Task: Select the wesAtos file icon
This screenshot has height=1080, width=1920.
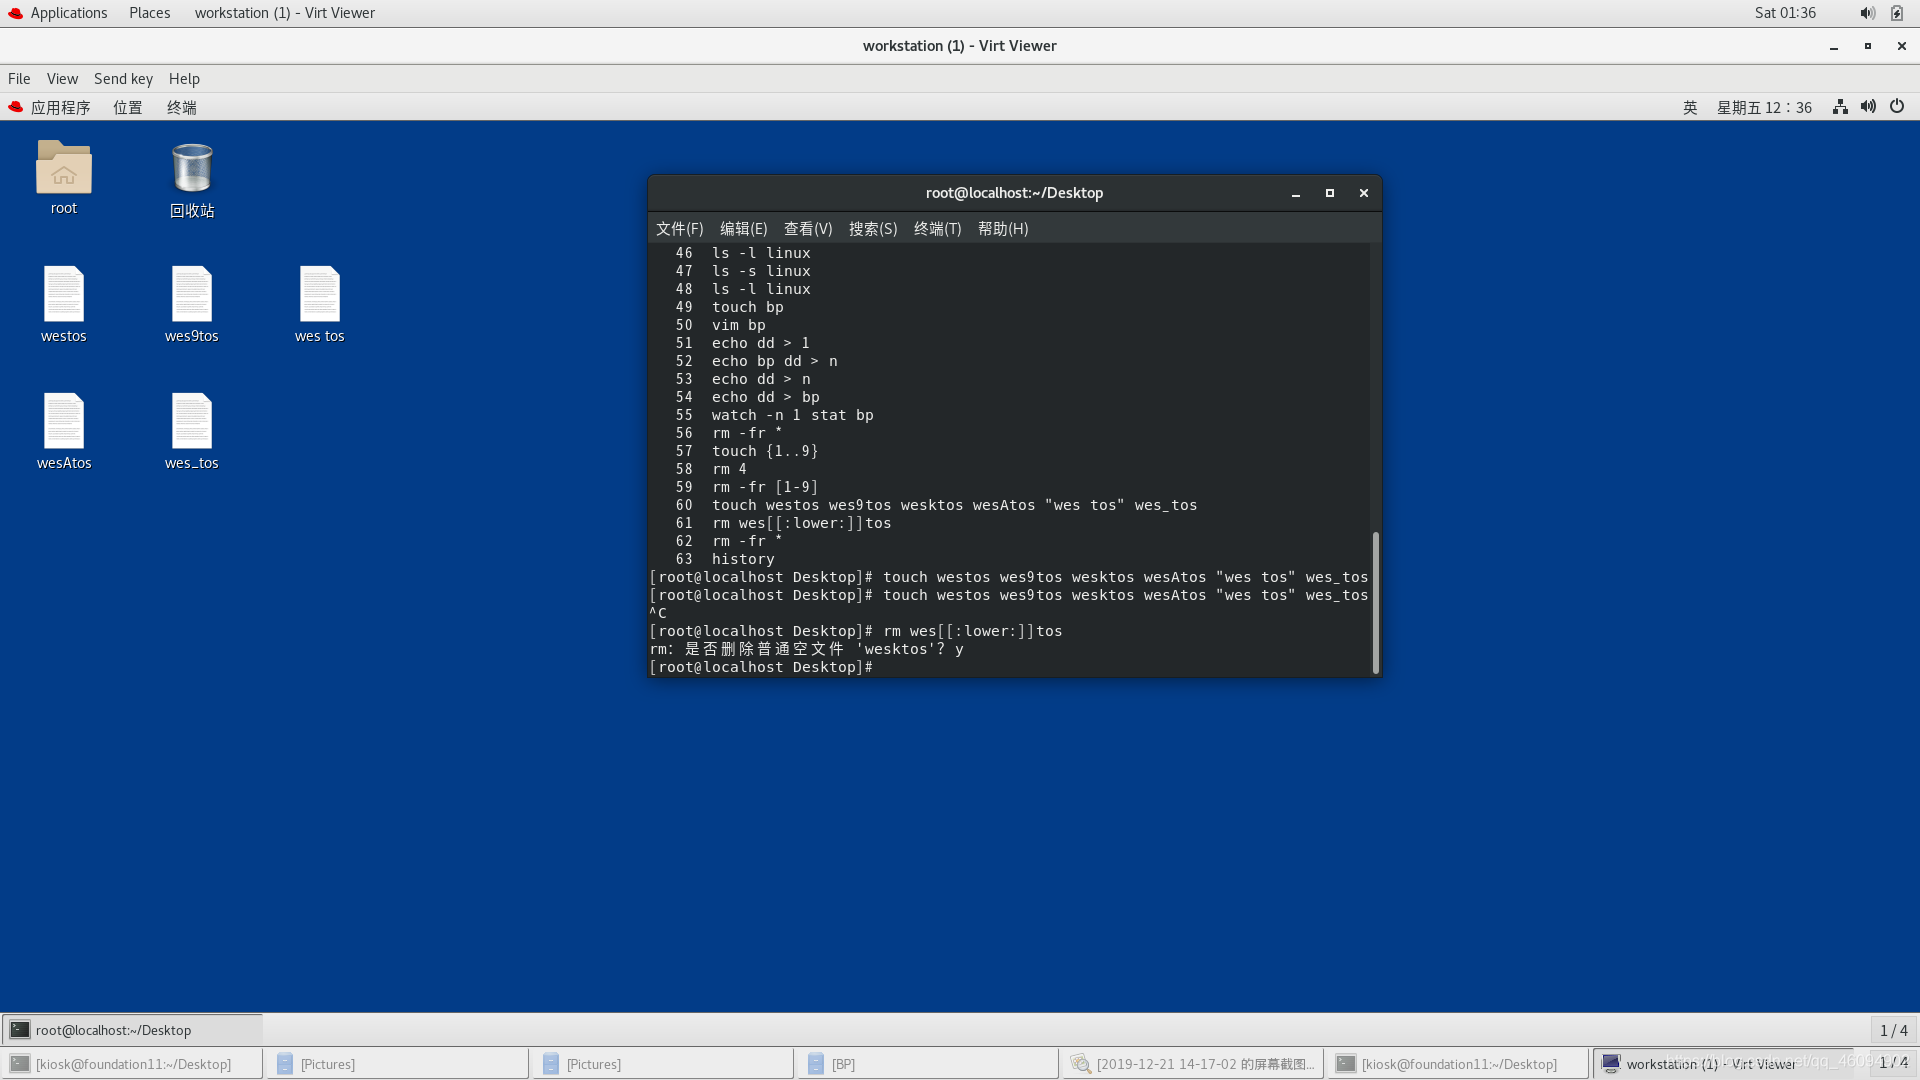Action: (63, 422)
